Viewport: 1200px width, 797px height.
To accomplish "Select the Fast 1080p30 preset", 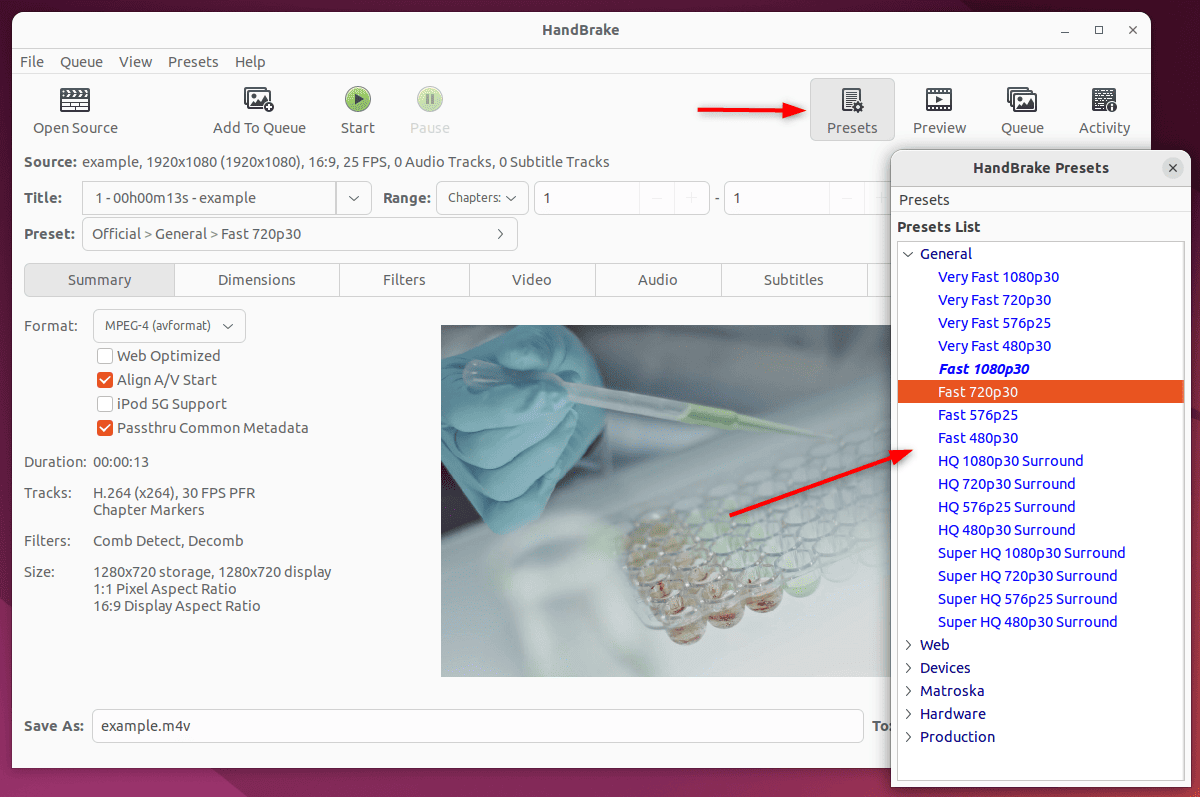I will (983, 368).
